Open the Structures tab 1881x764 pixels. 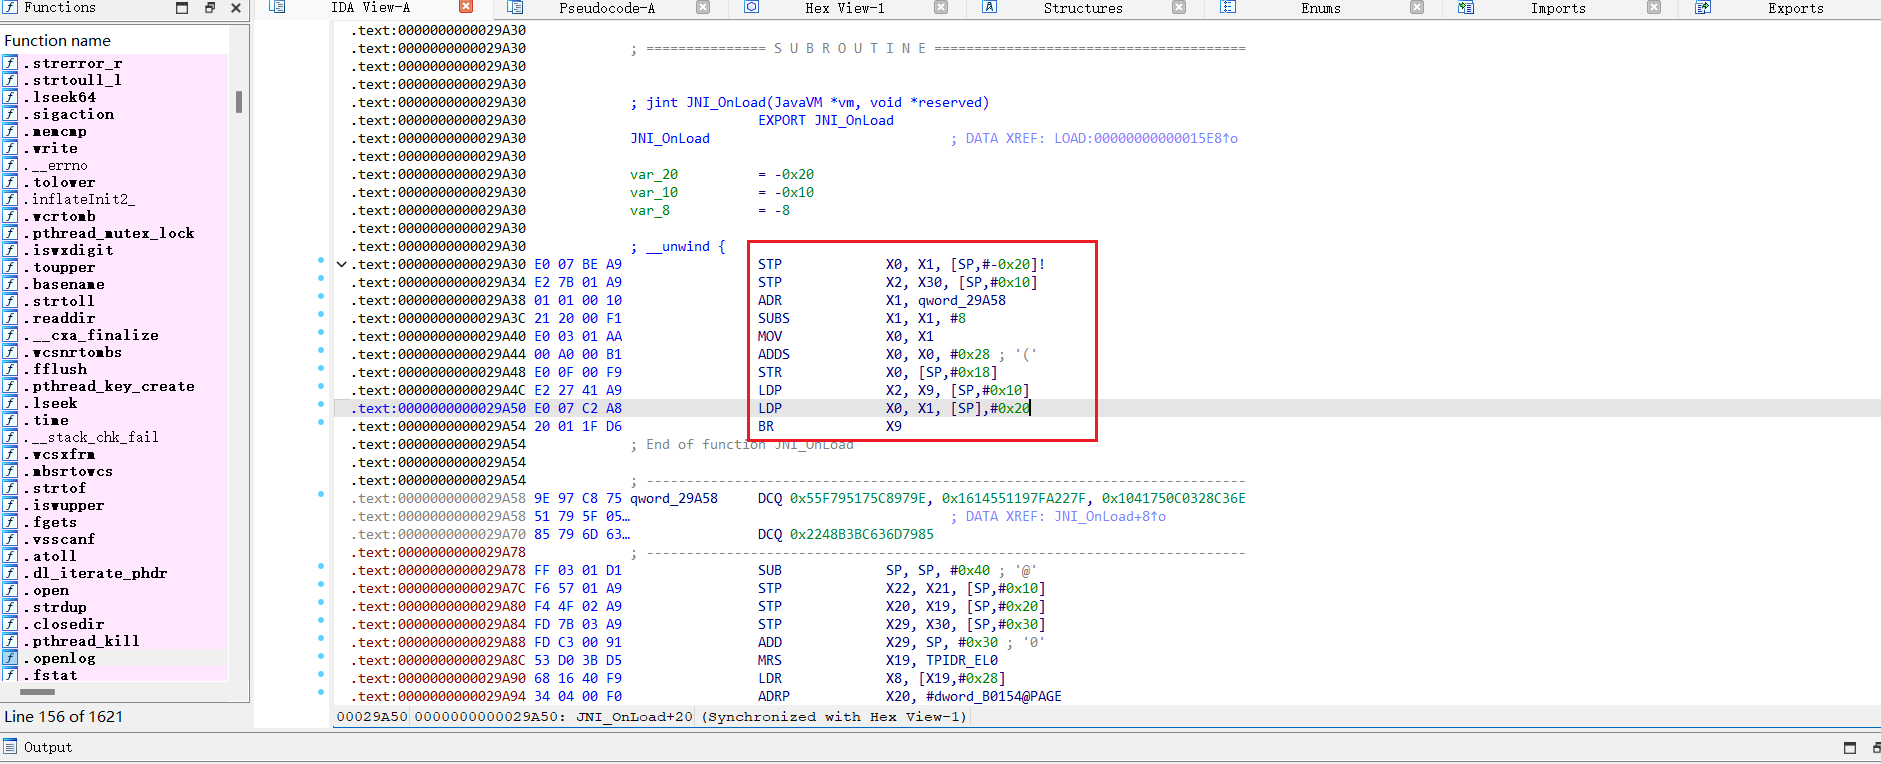[x=1083, y=8]
